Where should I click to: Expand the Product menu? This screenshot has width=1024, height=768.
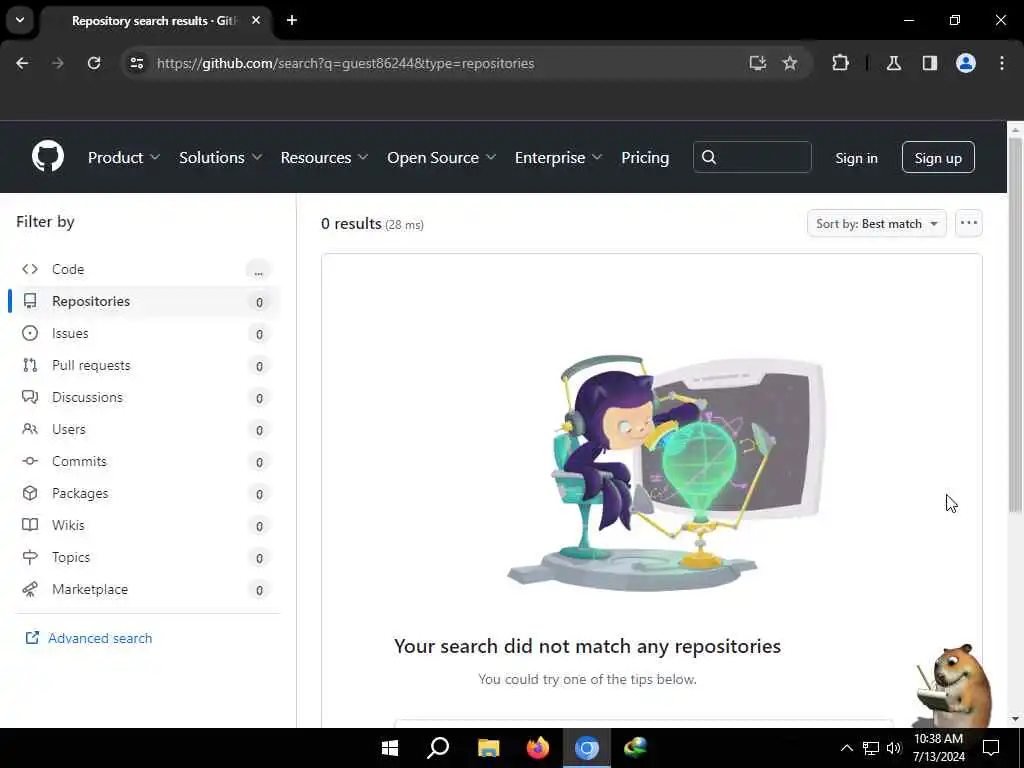[123, 157]
